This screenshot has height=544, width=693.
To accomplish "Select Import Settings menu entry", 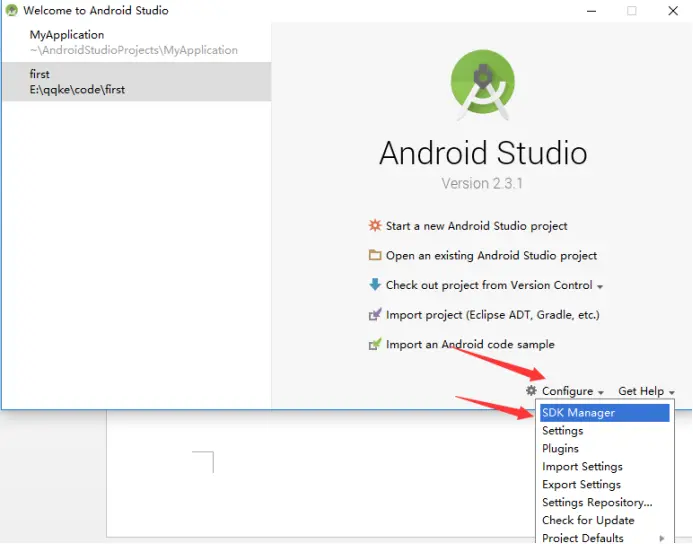I will [604, 467].
